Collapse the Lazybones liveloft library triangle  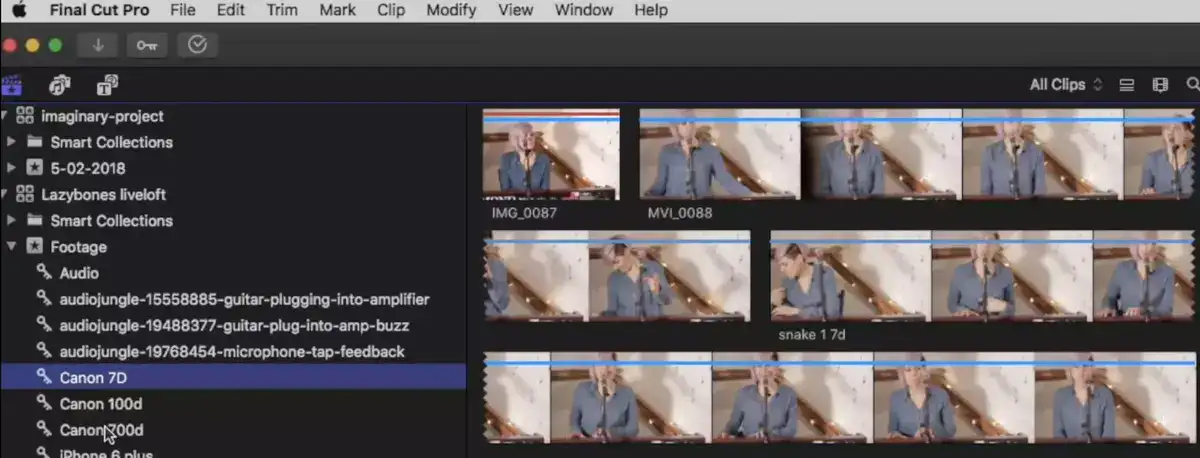tap(4, 194)
